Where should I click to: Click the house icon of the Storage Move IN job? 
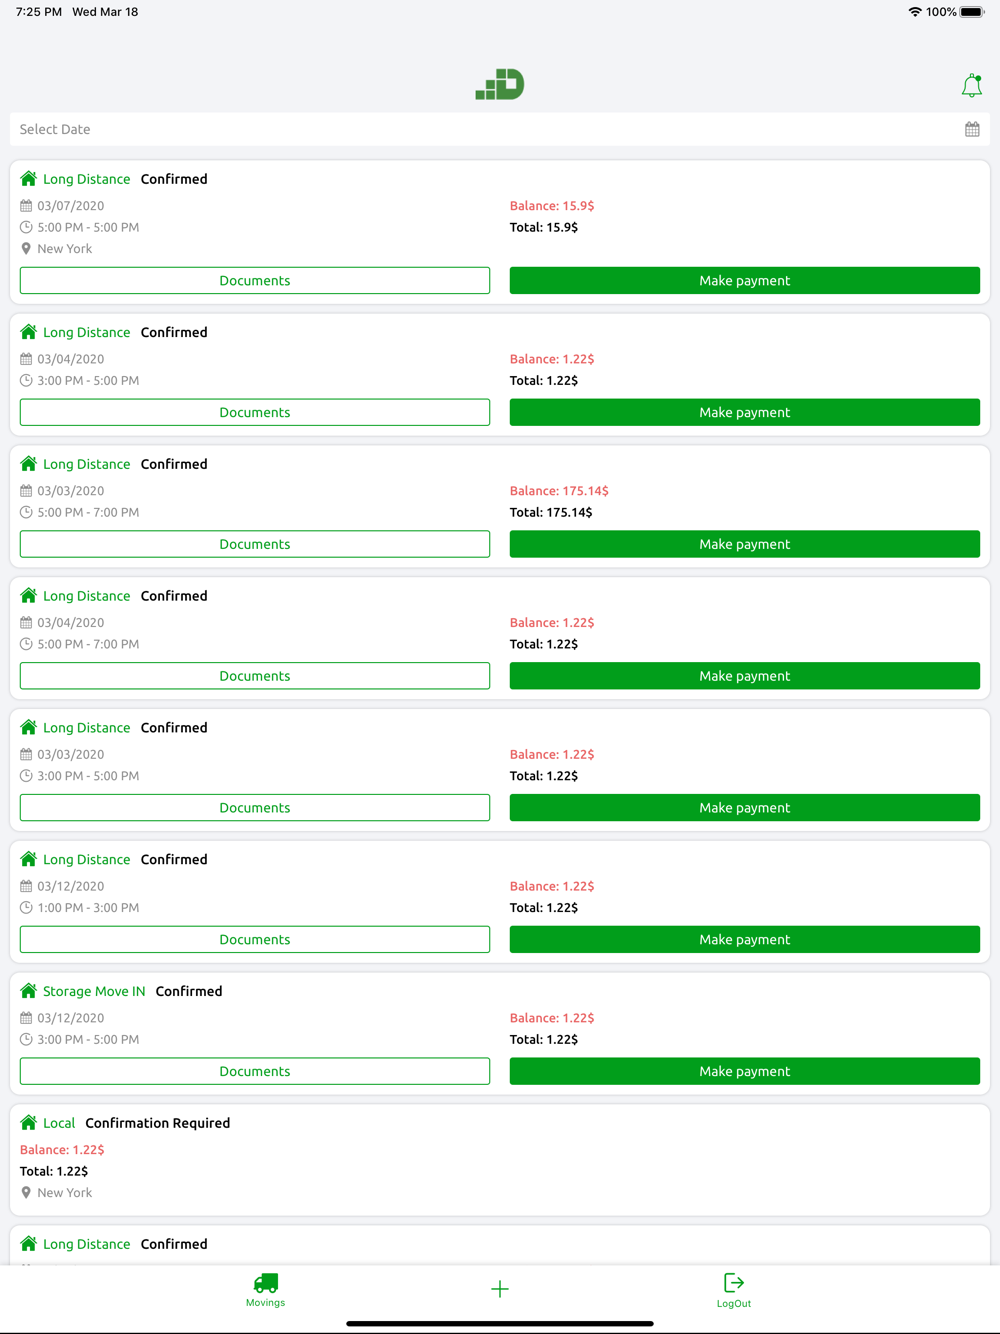tap(29, 991)
